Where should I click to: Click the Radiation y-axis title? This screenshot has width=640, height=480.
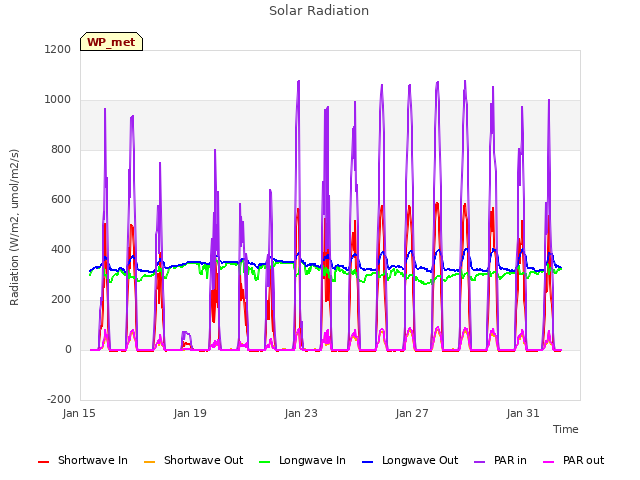[x=14, y=227]
